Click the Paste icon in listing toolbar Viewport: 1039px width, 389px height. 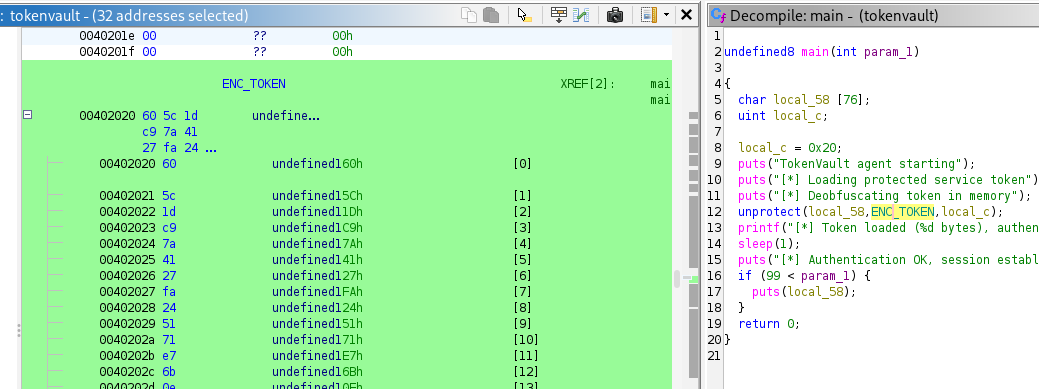coord(490,15)
